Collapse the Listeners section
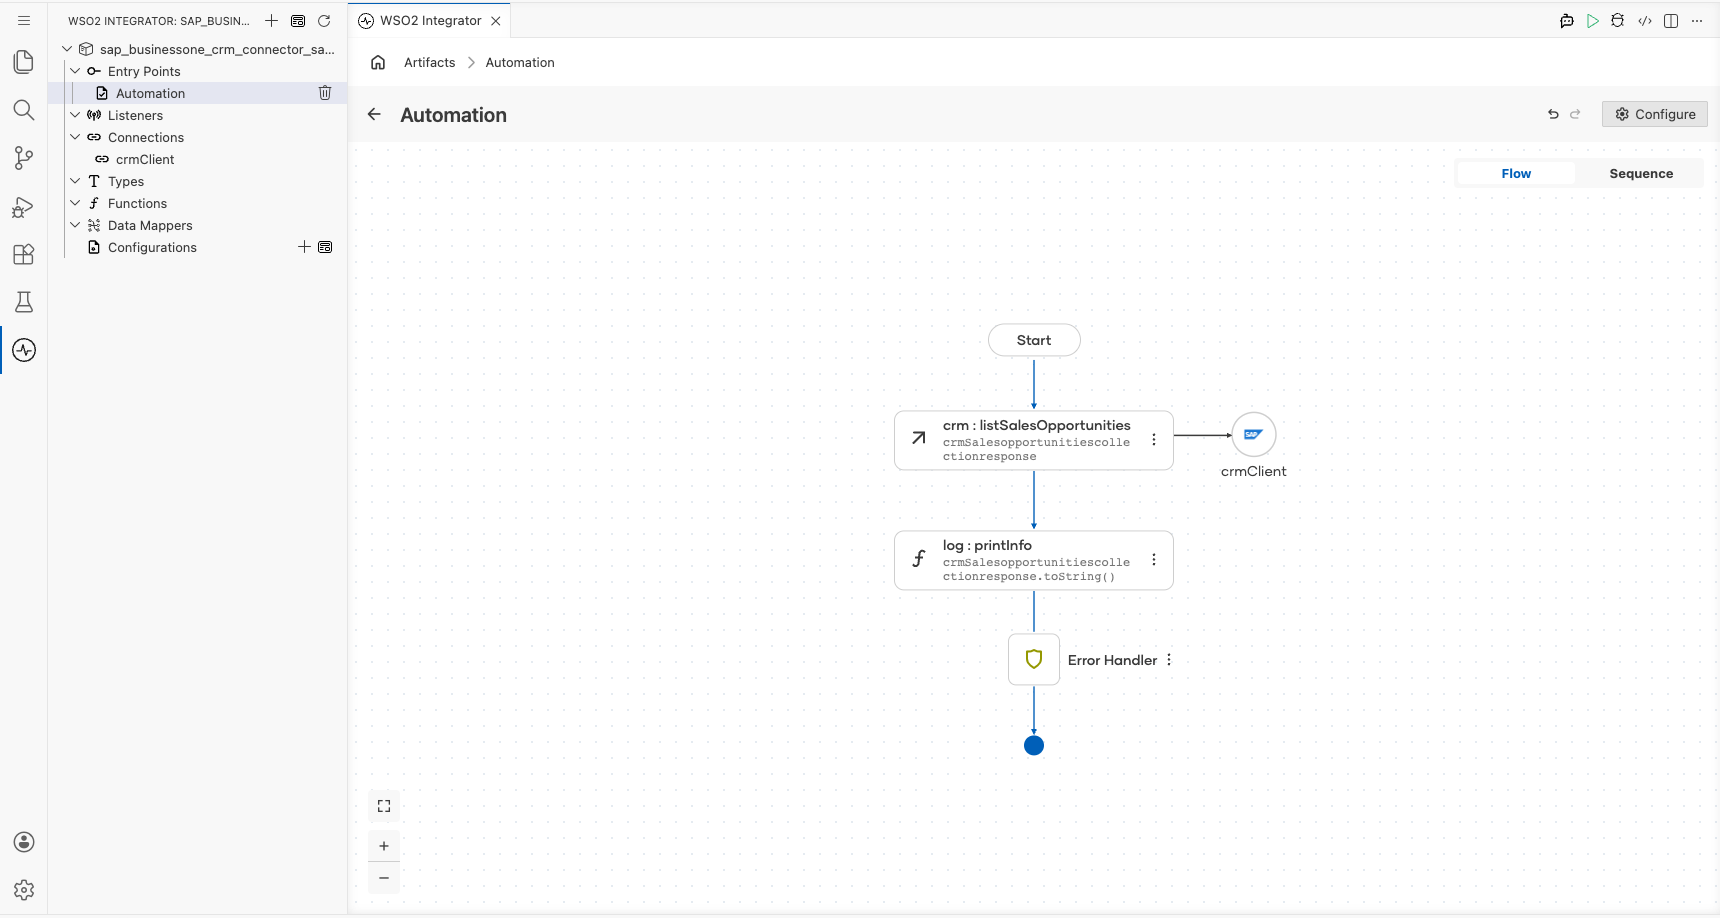This screenshot has height=918, width=1720. 75,115
